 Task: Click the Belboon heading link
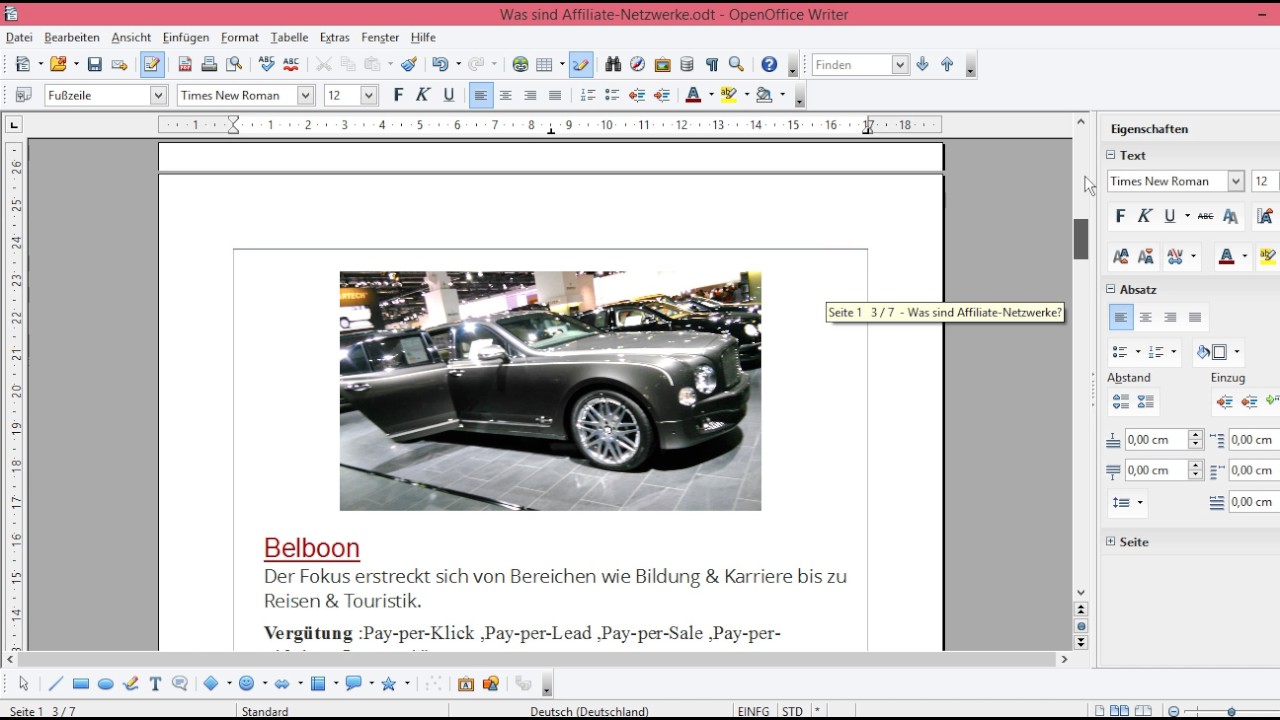tap(312, 548)
